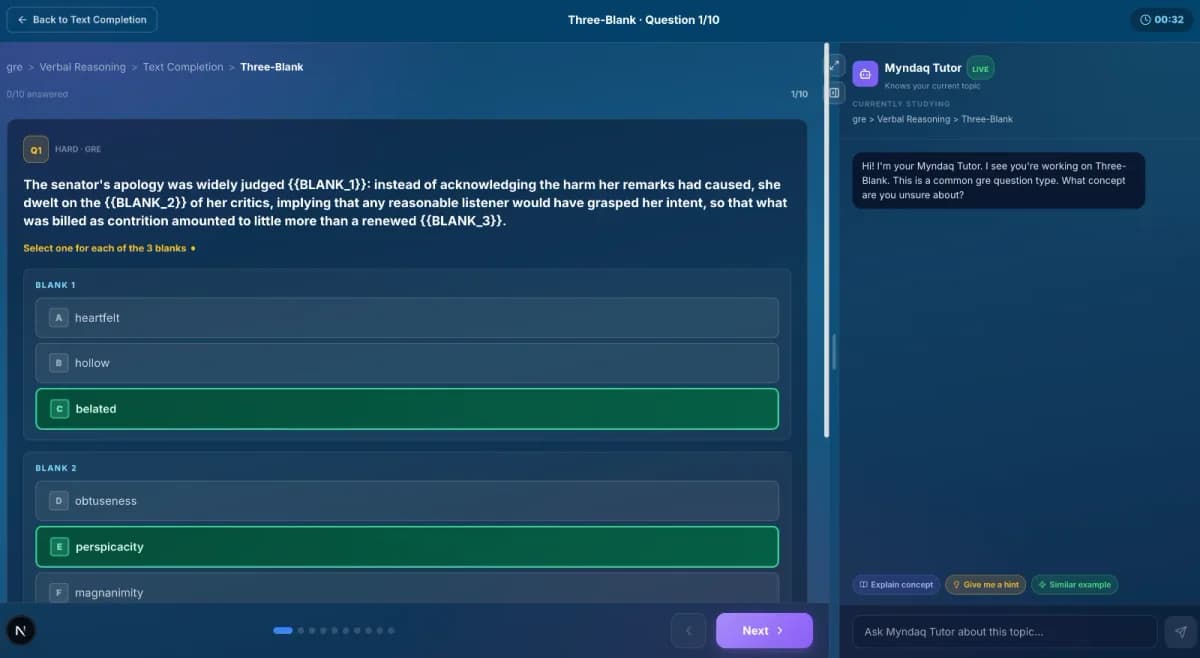Click the first progress dot indicator
Screen dimensions: 1200x658
(283, 631)
